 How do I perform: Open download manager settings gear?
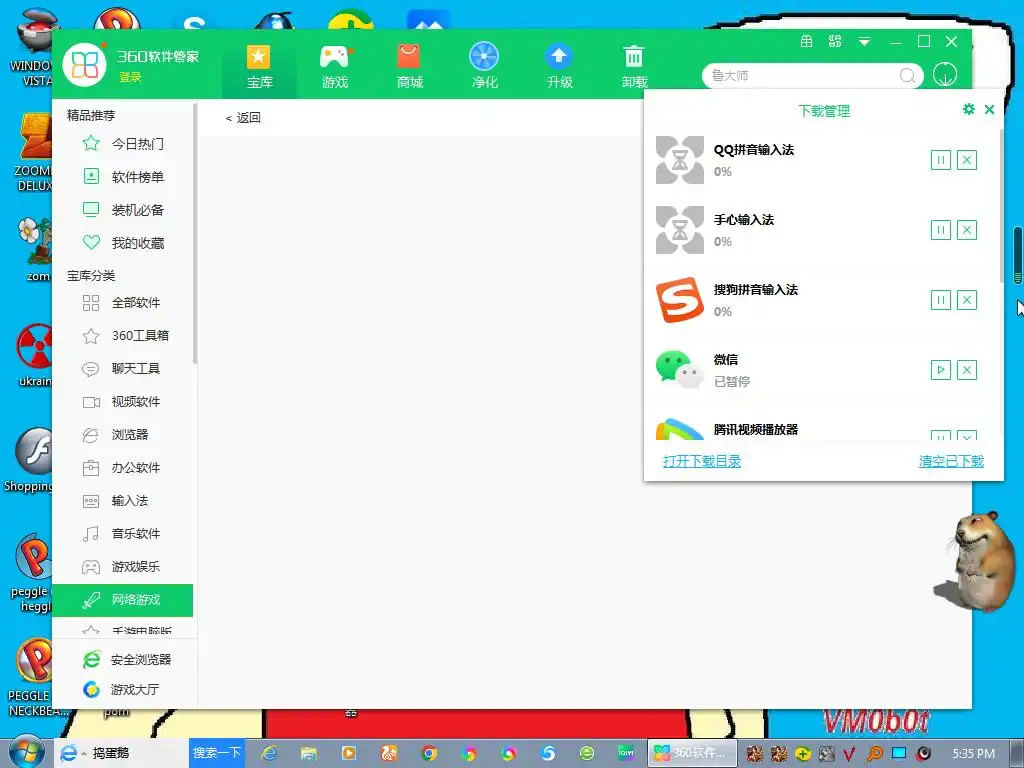coord(968,109)
